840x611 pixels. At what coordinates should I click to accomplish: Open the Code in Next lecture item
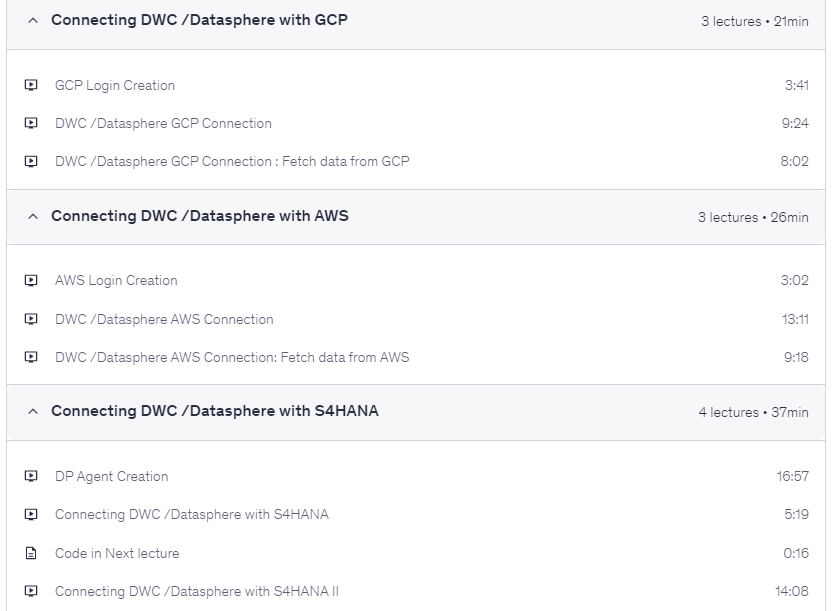point(117,553)
